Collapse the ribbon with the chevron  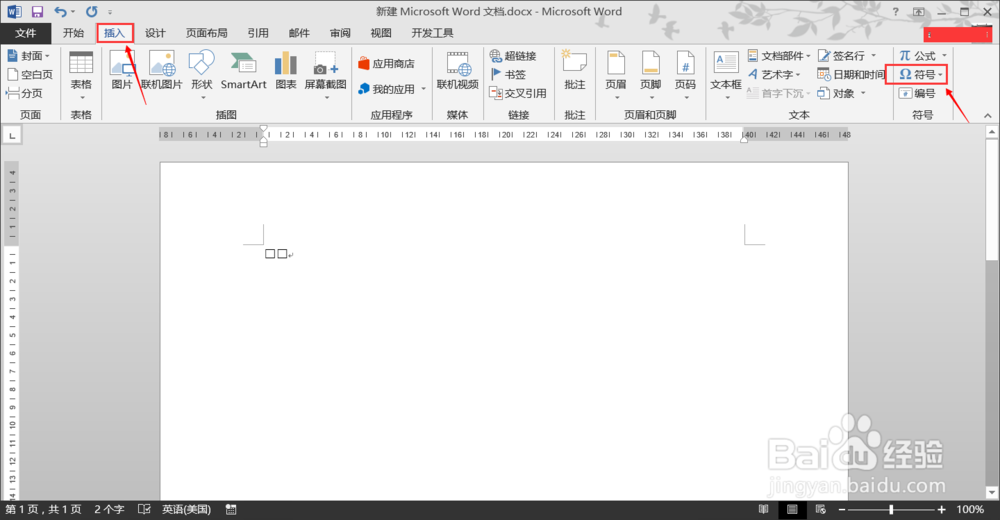(987, 115)
